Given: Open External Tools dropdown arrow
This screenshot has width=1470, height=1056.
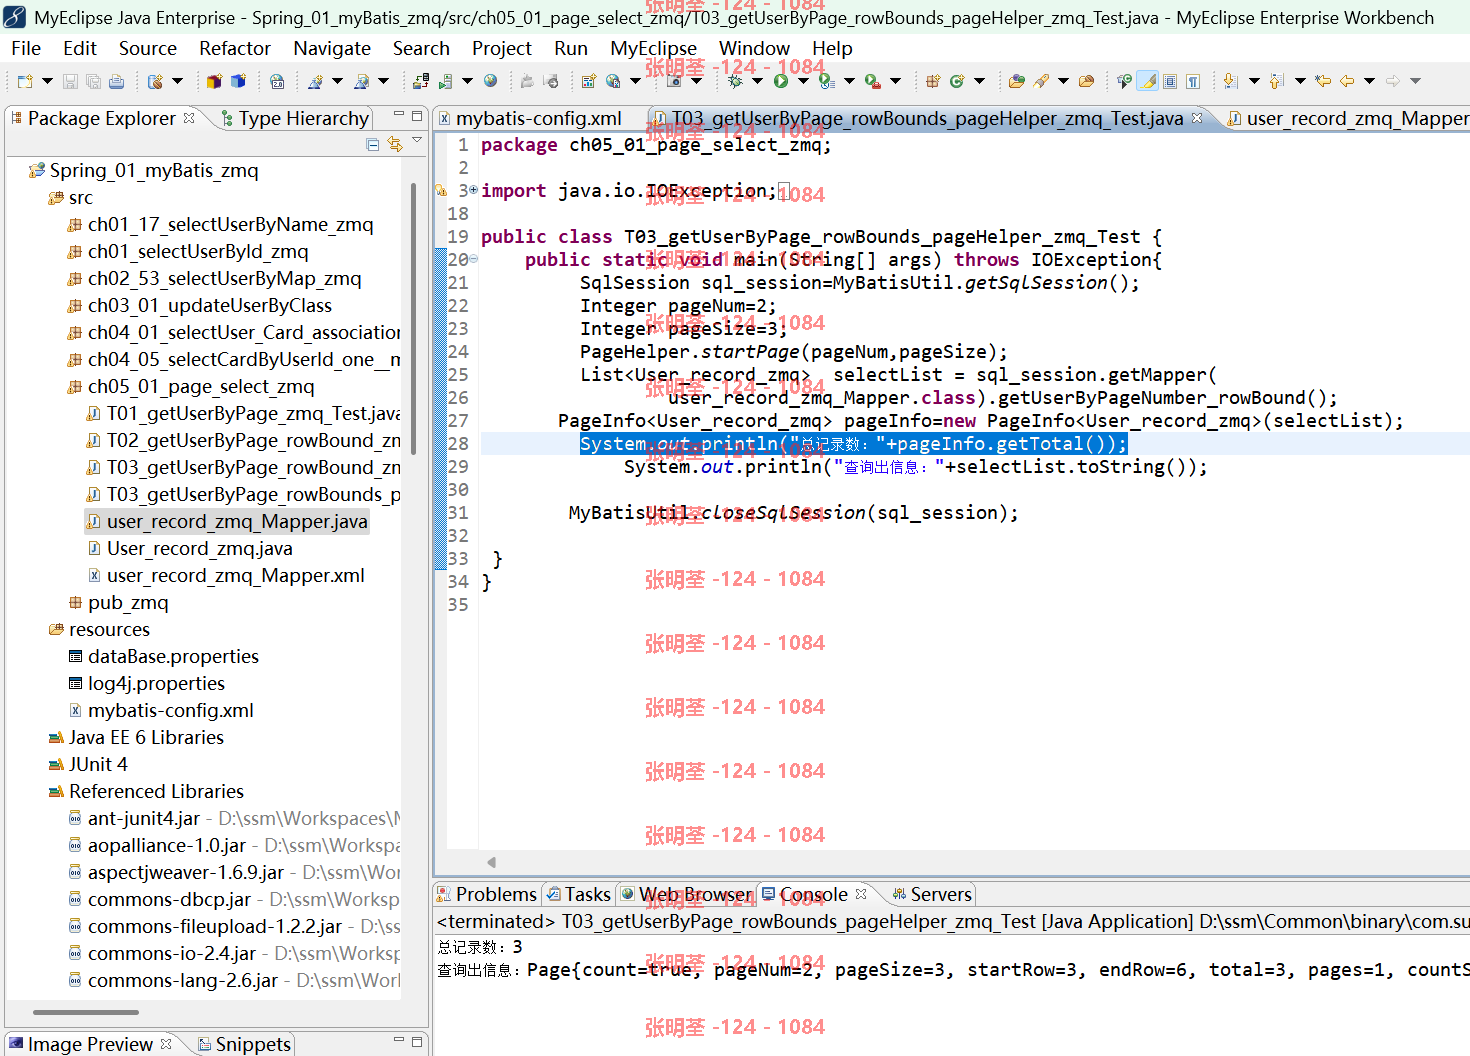Looking at the screenshot, I should pyautogui.click(x=895, y=81).
